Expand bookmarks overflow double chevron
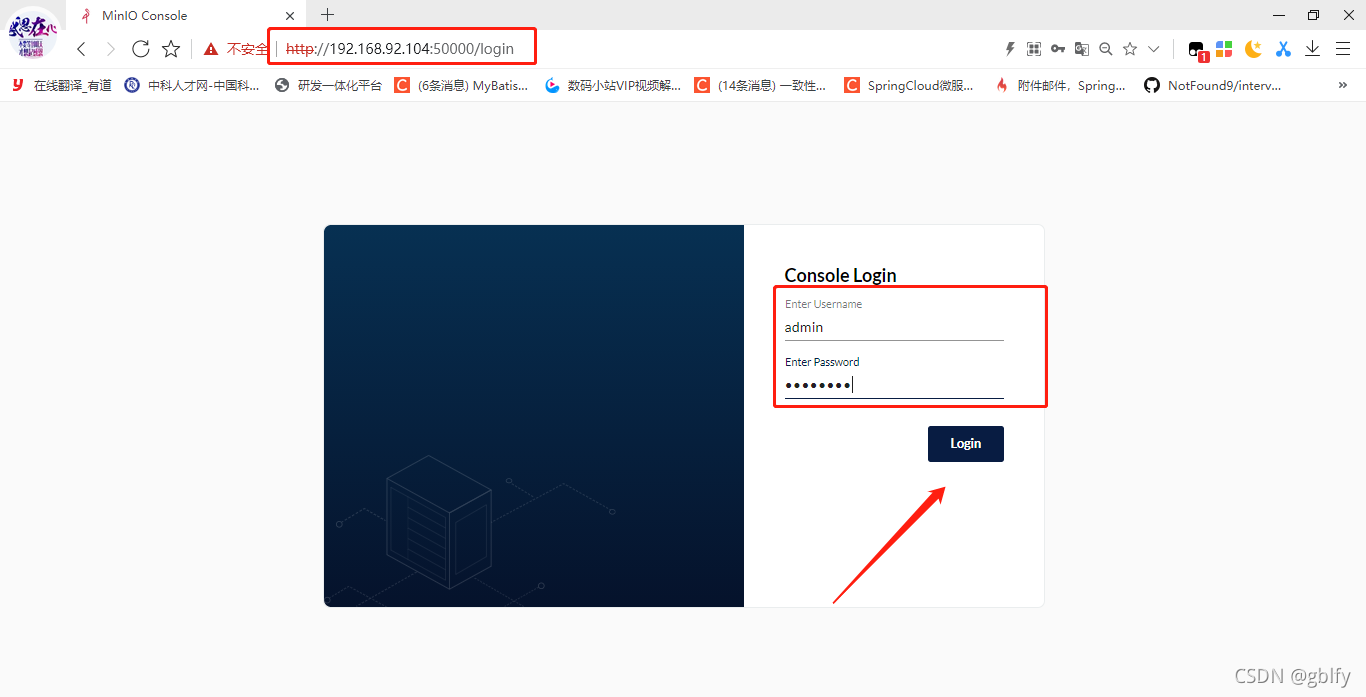1366x697 pixels. click(1342, 86)
